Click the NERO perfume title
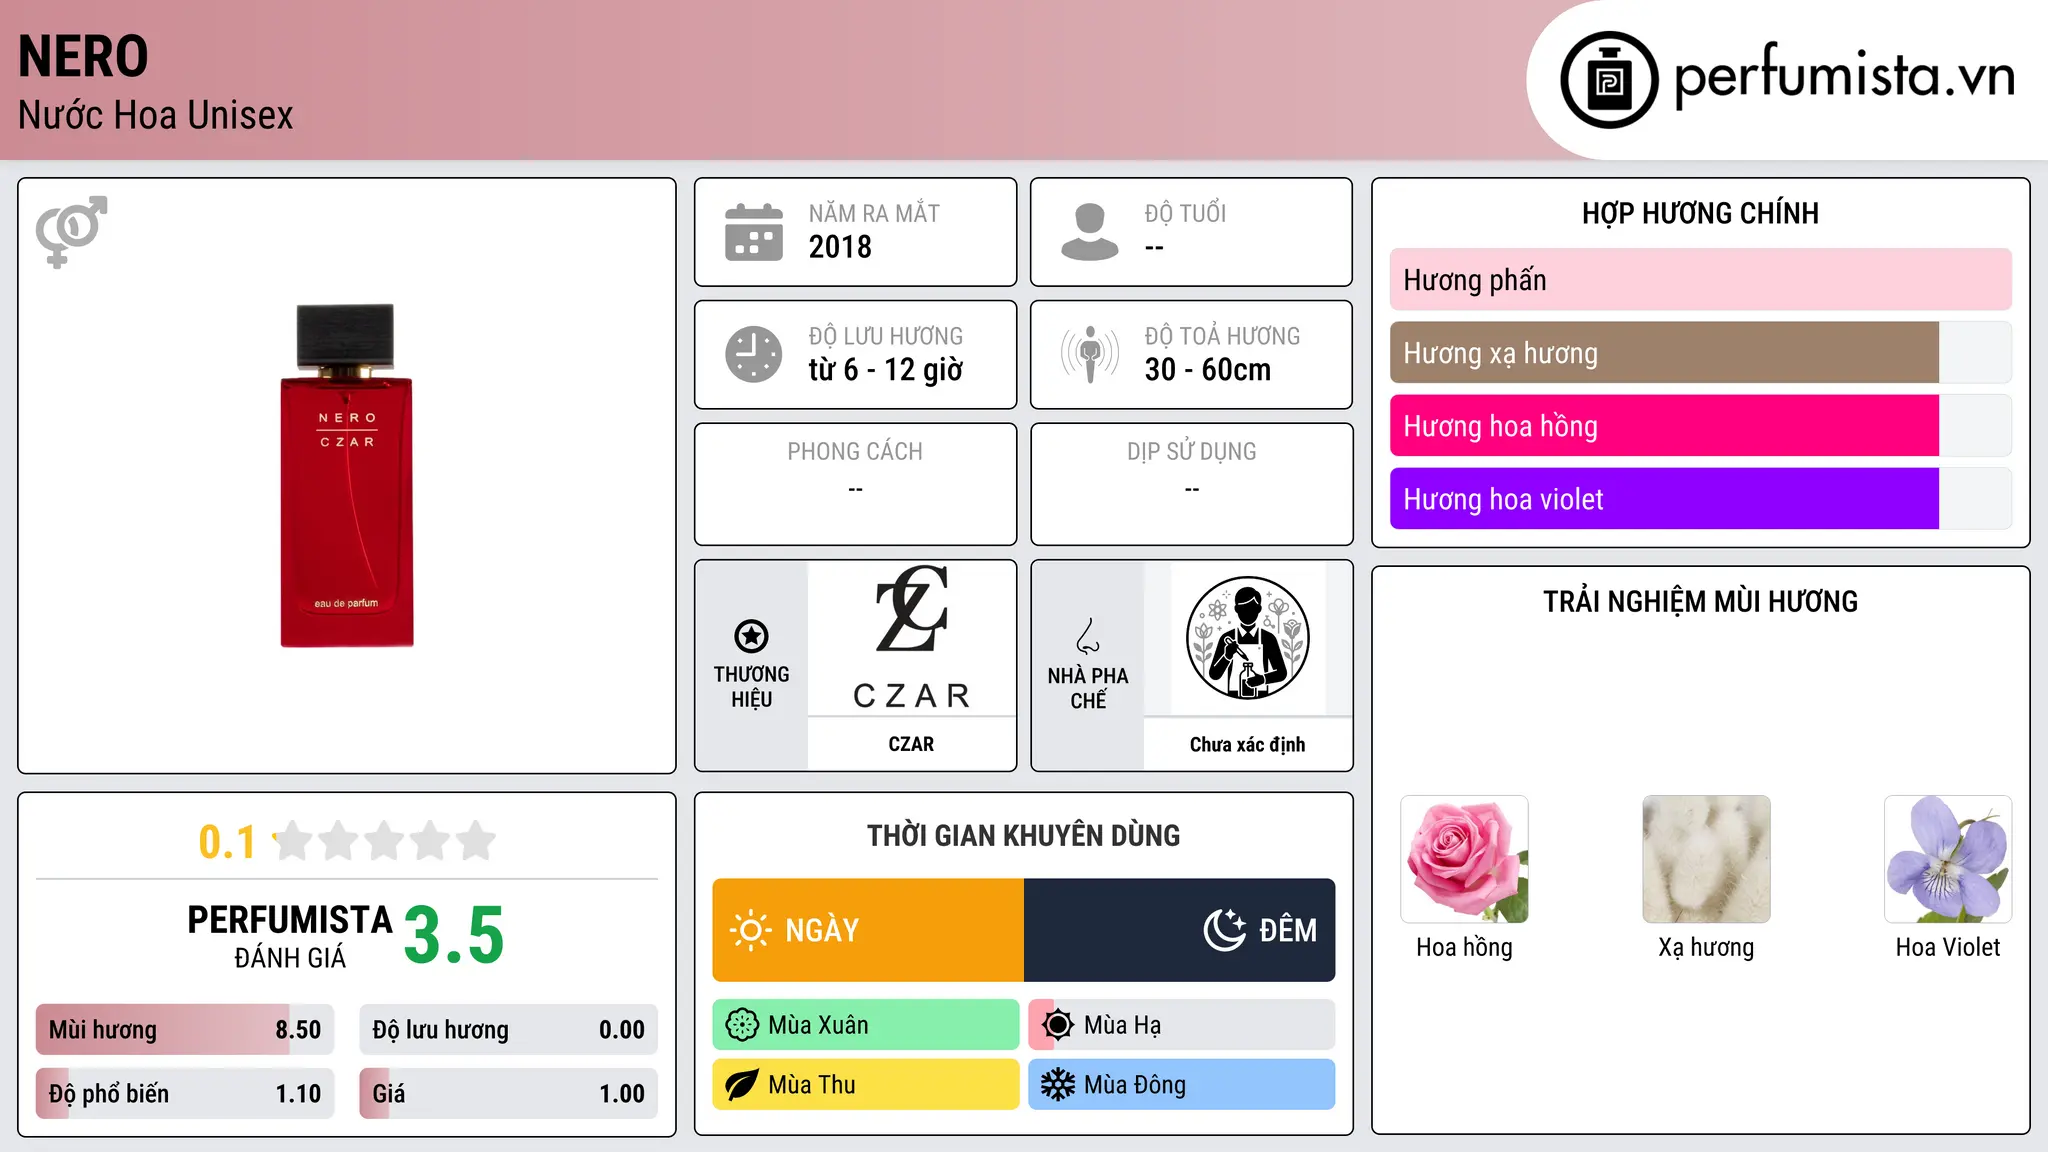 click(x=84, y=56)
